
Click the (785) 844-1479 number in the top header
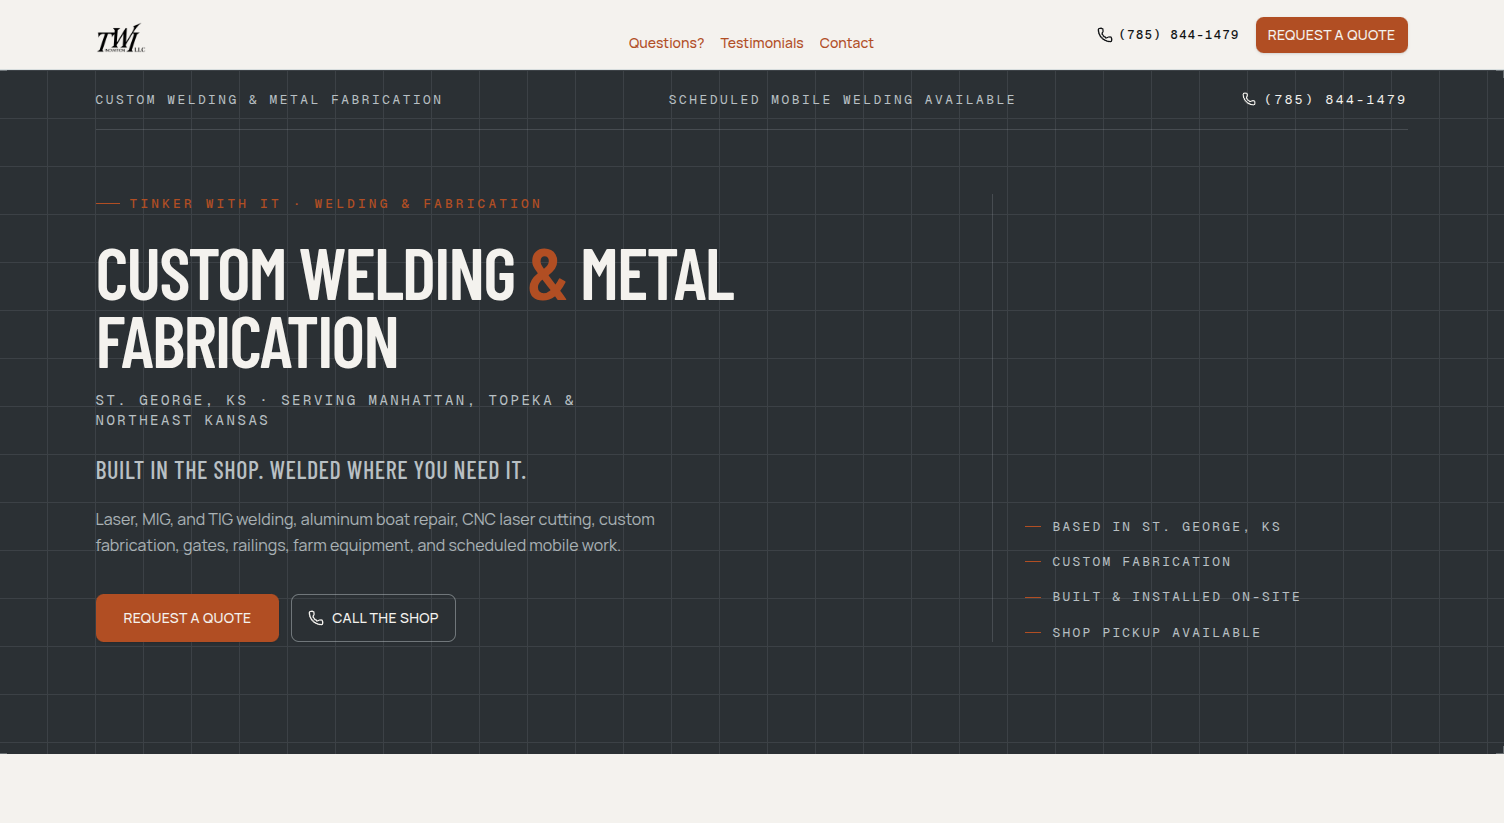click(1179, 35)
